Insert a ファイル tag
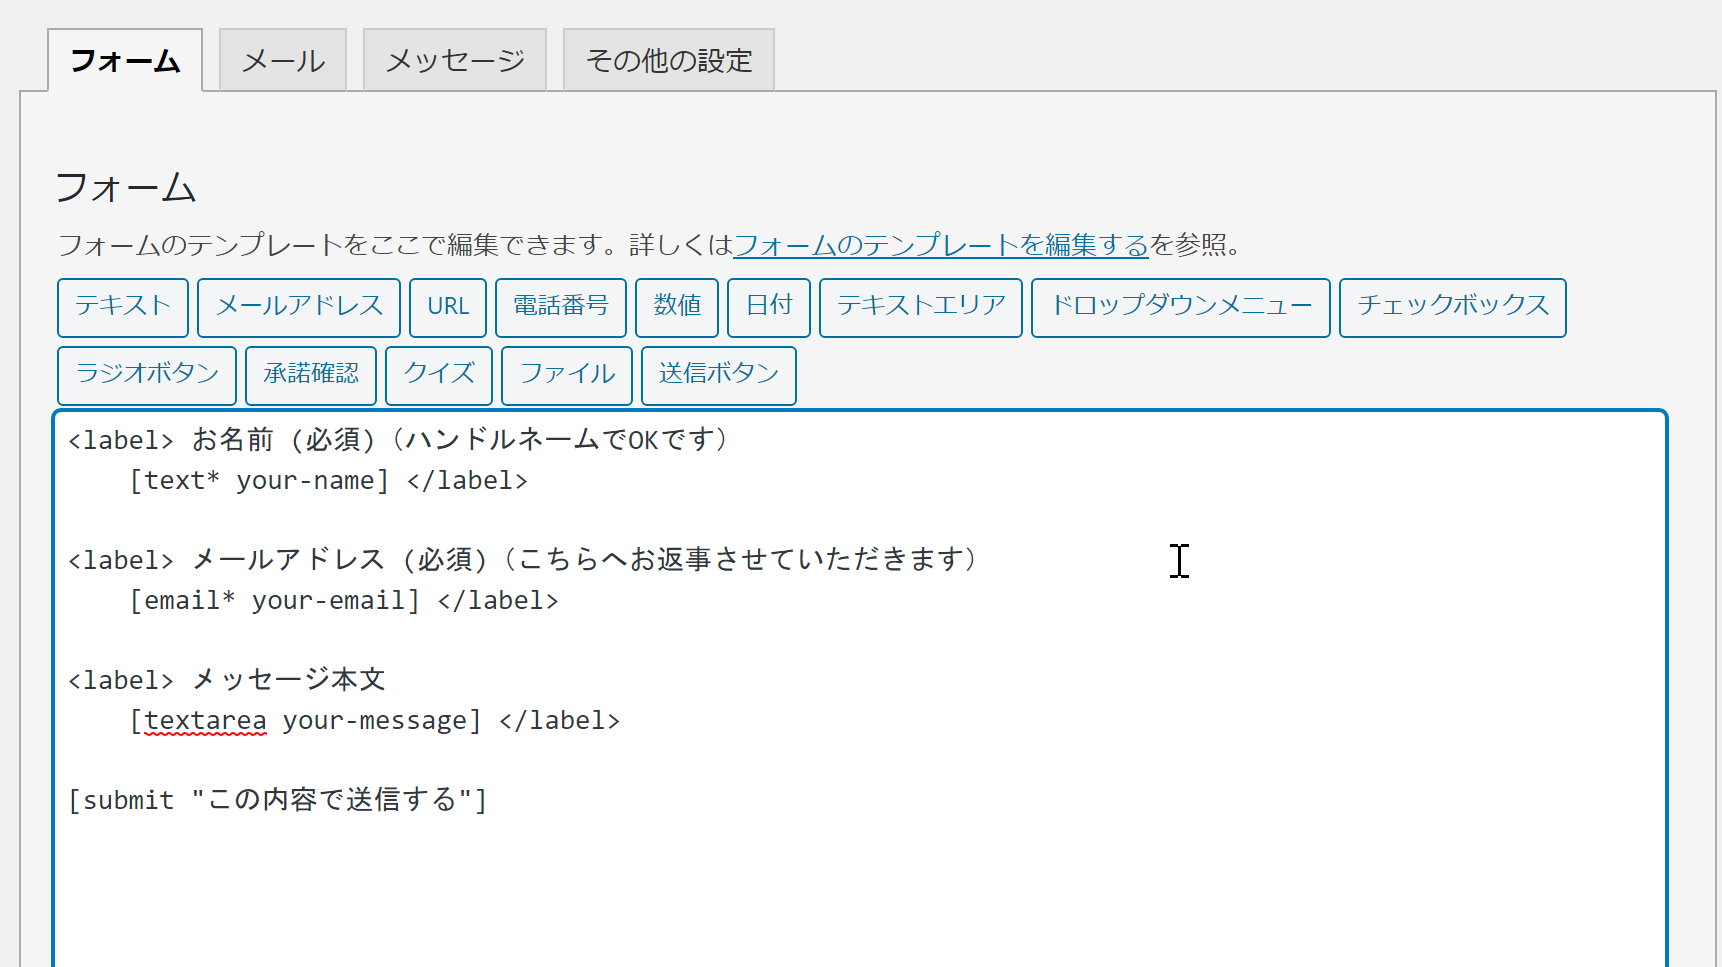1722x967 pixels. tap(567, 375)
